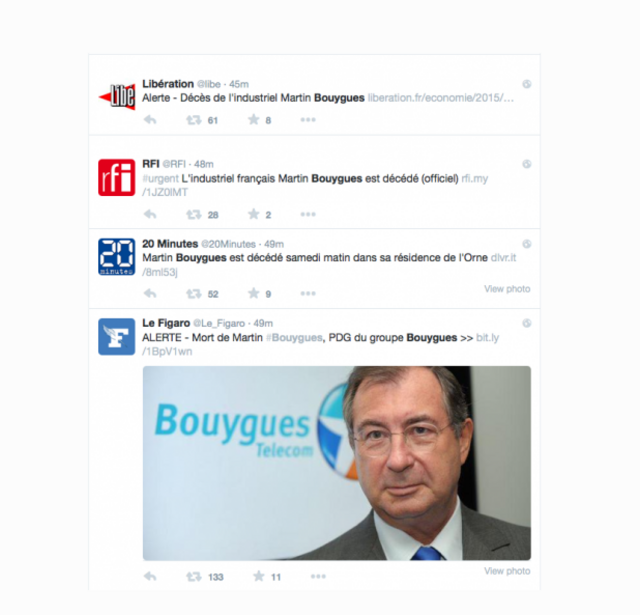Retweet the RFI tweet
This screenshot has width=640, height=615.
pyautogui.click(x=193, y=215)
